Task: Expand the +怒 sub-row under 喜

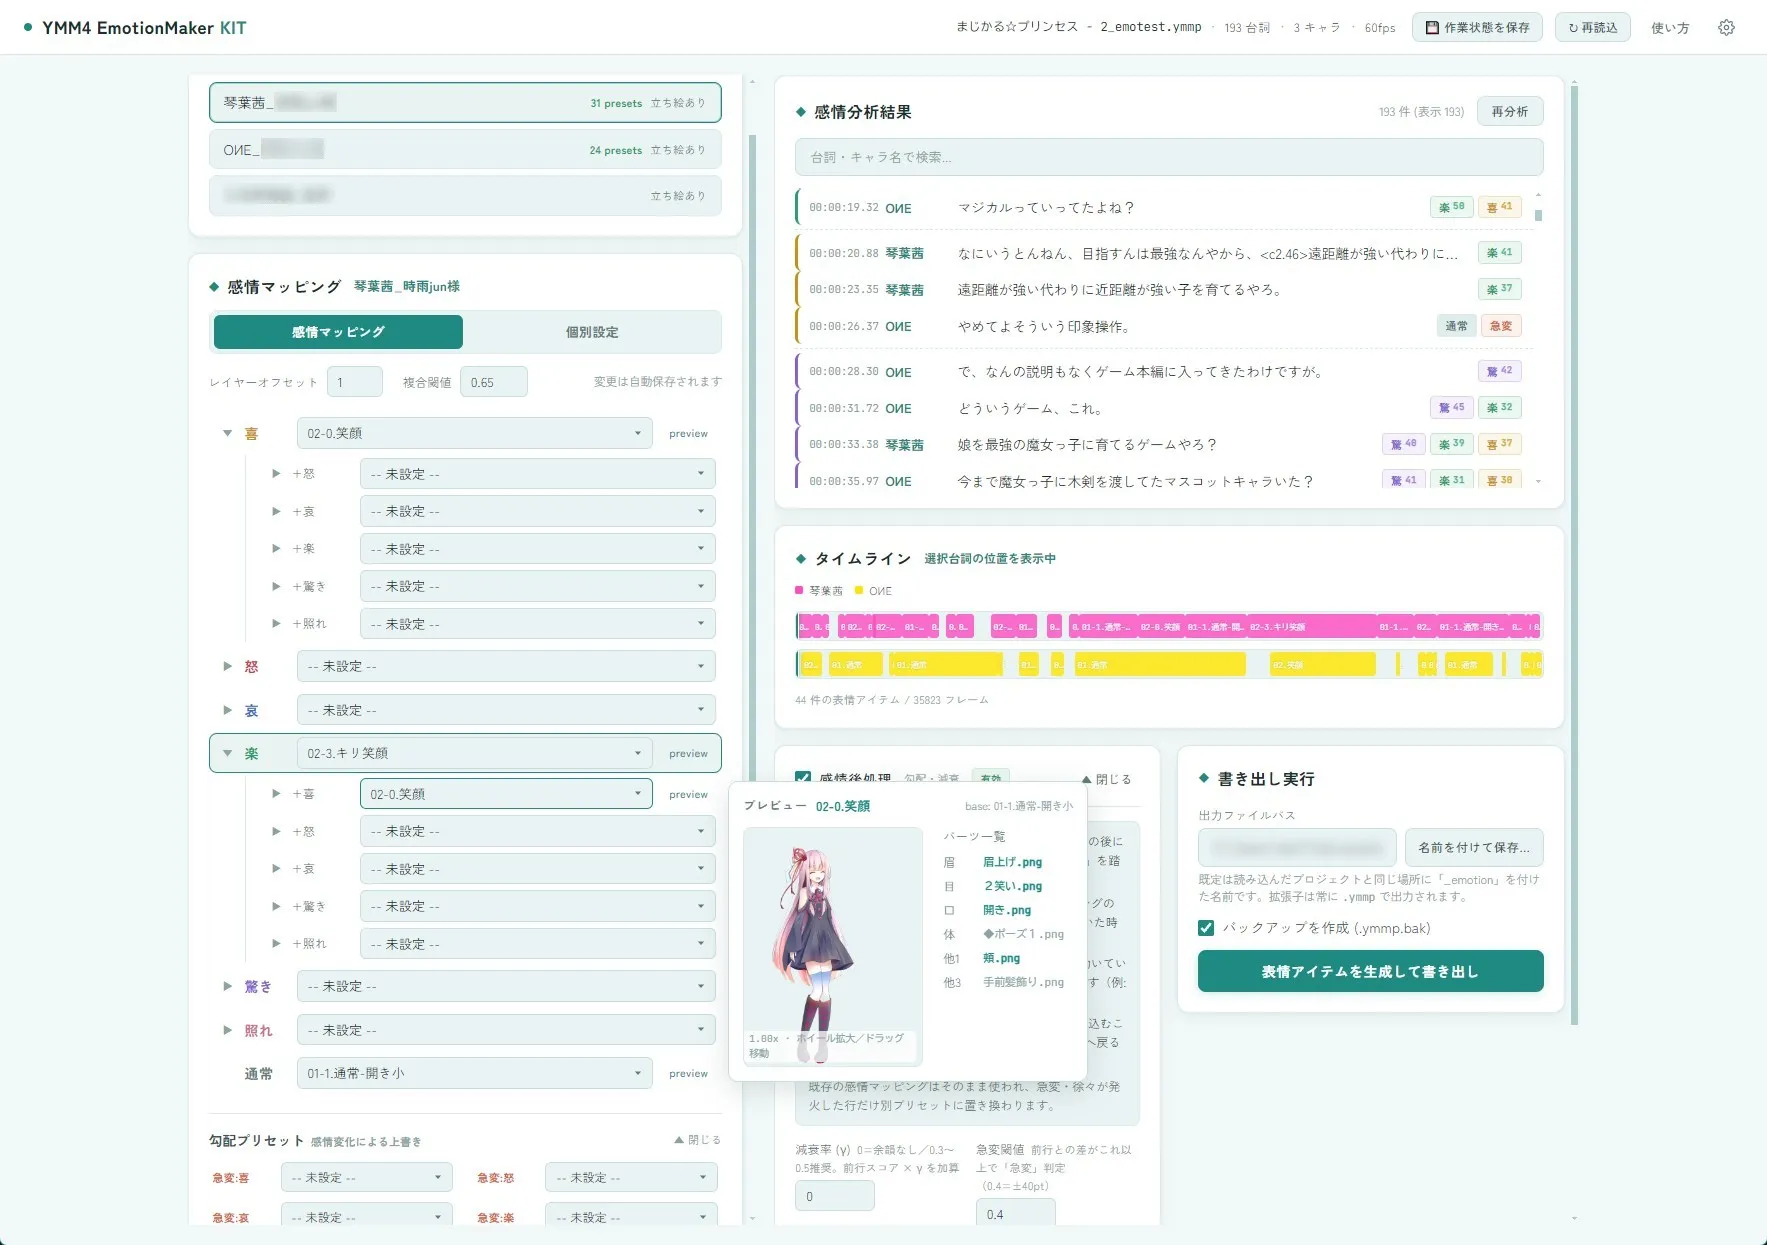Action: pos(276,474)
